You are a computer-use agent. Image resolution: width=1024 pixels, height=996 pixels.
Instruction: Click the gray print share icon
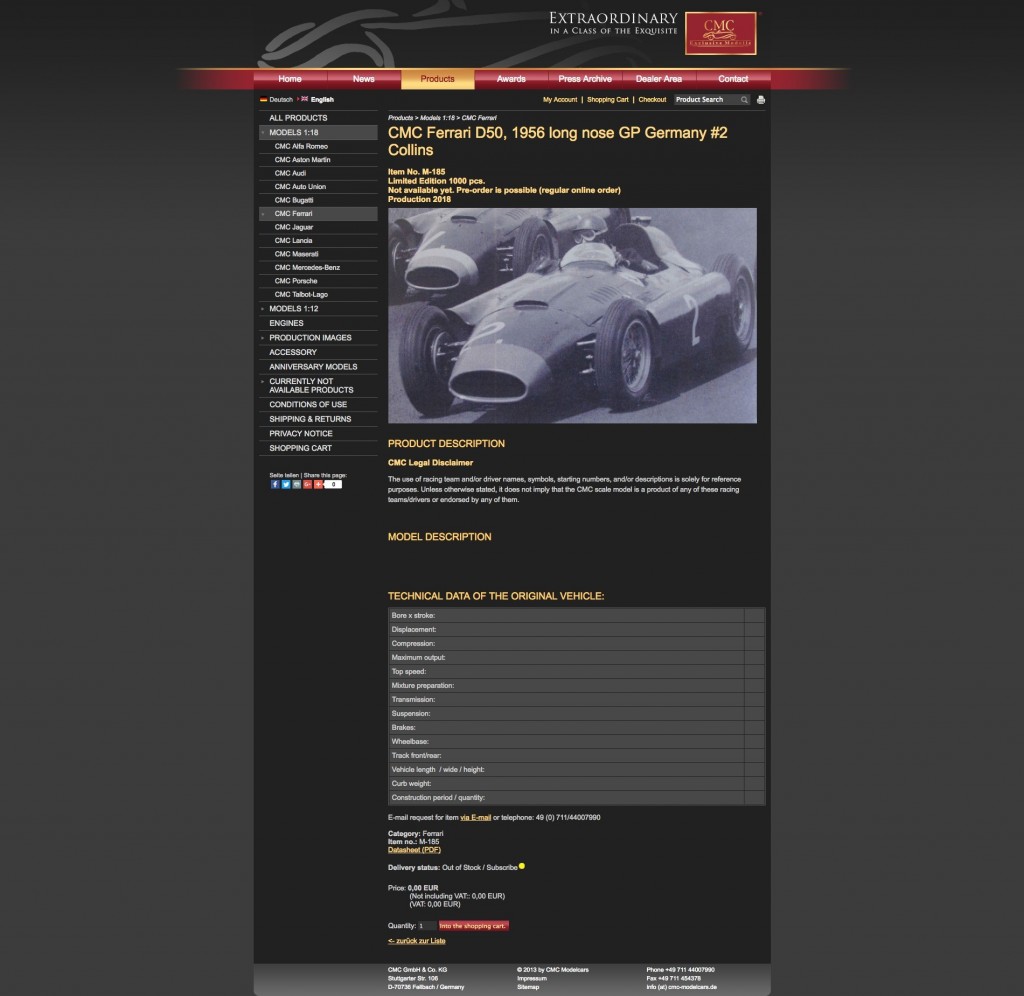(296, 485)
